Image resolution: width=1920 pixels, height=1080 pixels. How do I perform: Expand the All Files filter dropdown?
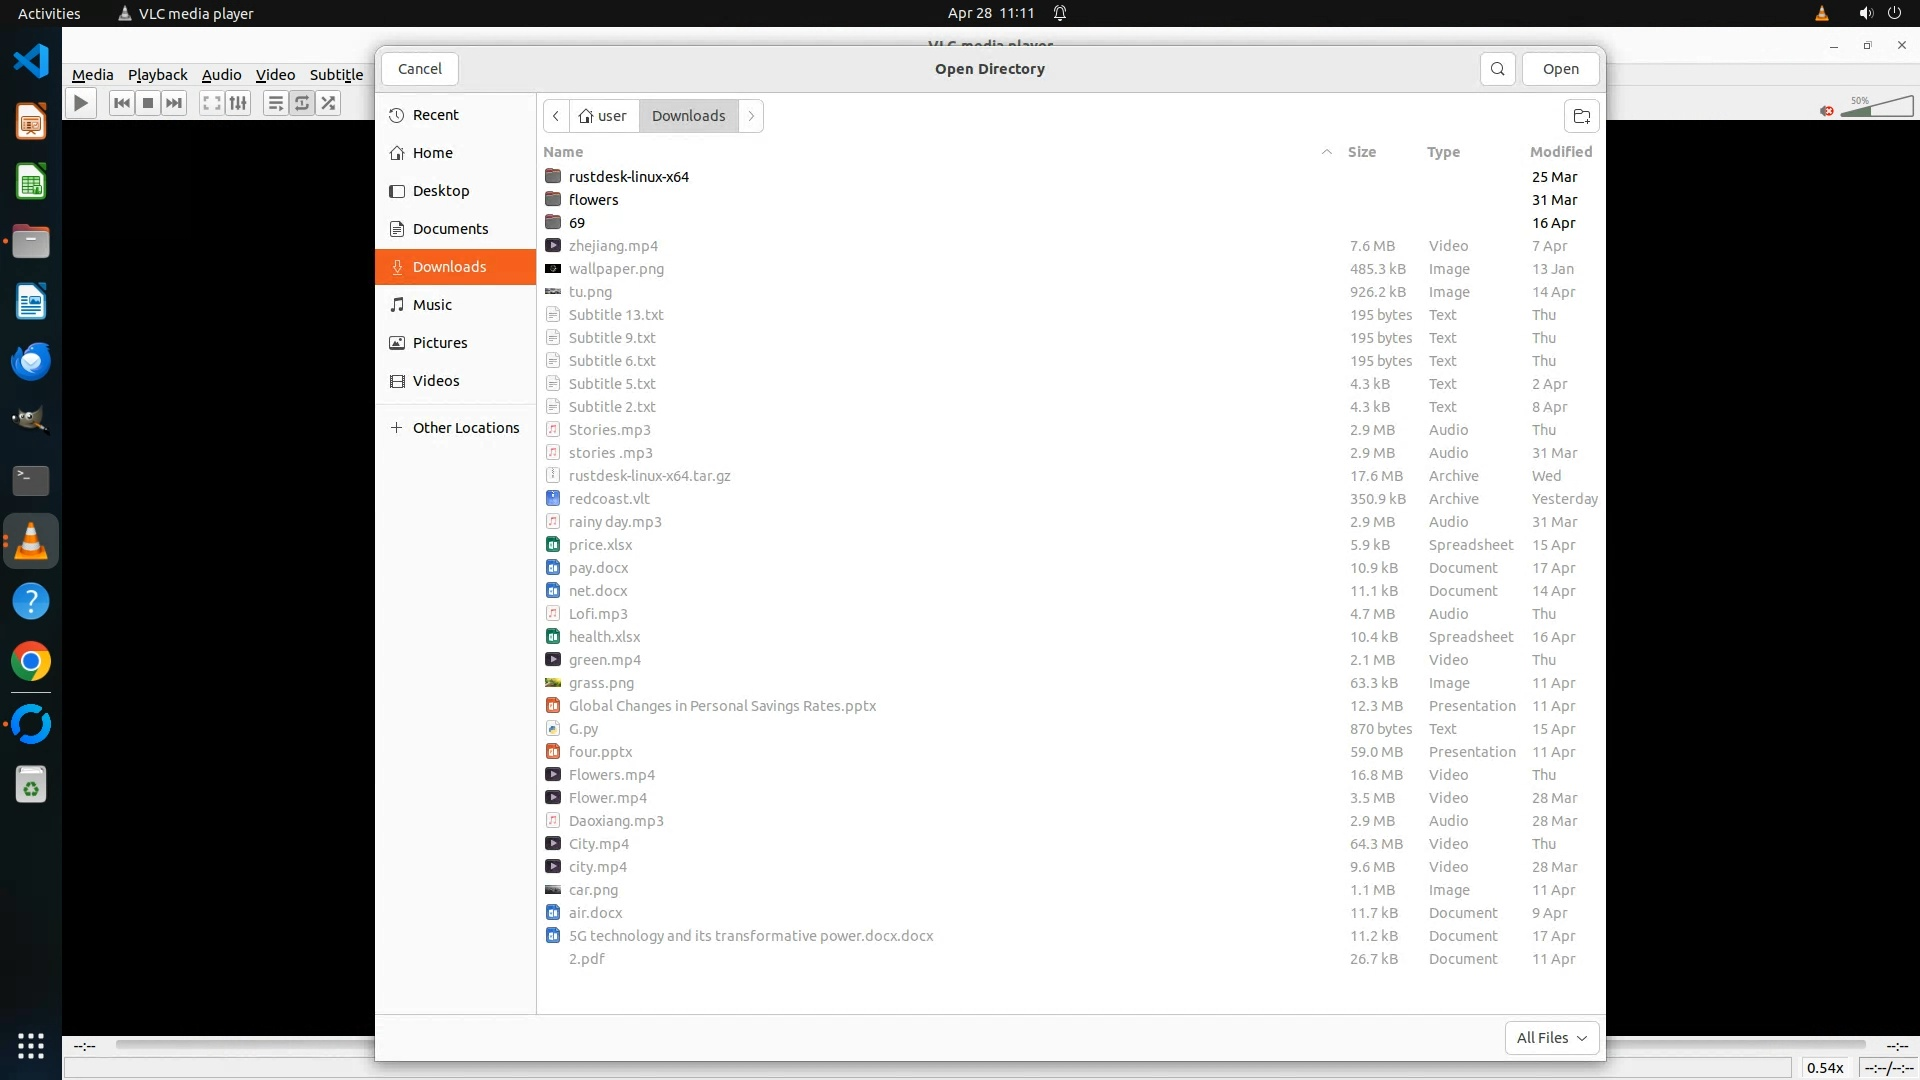[x=1551, y=1038]
